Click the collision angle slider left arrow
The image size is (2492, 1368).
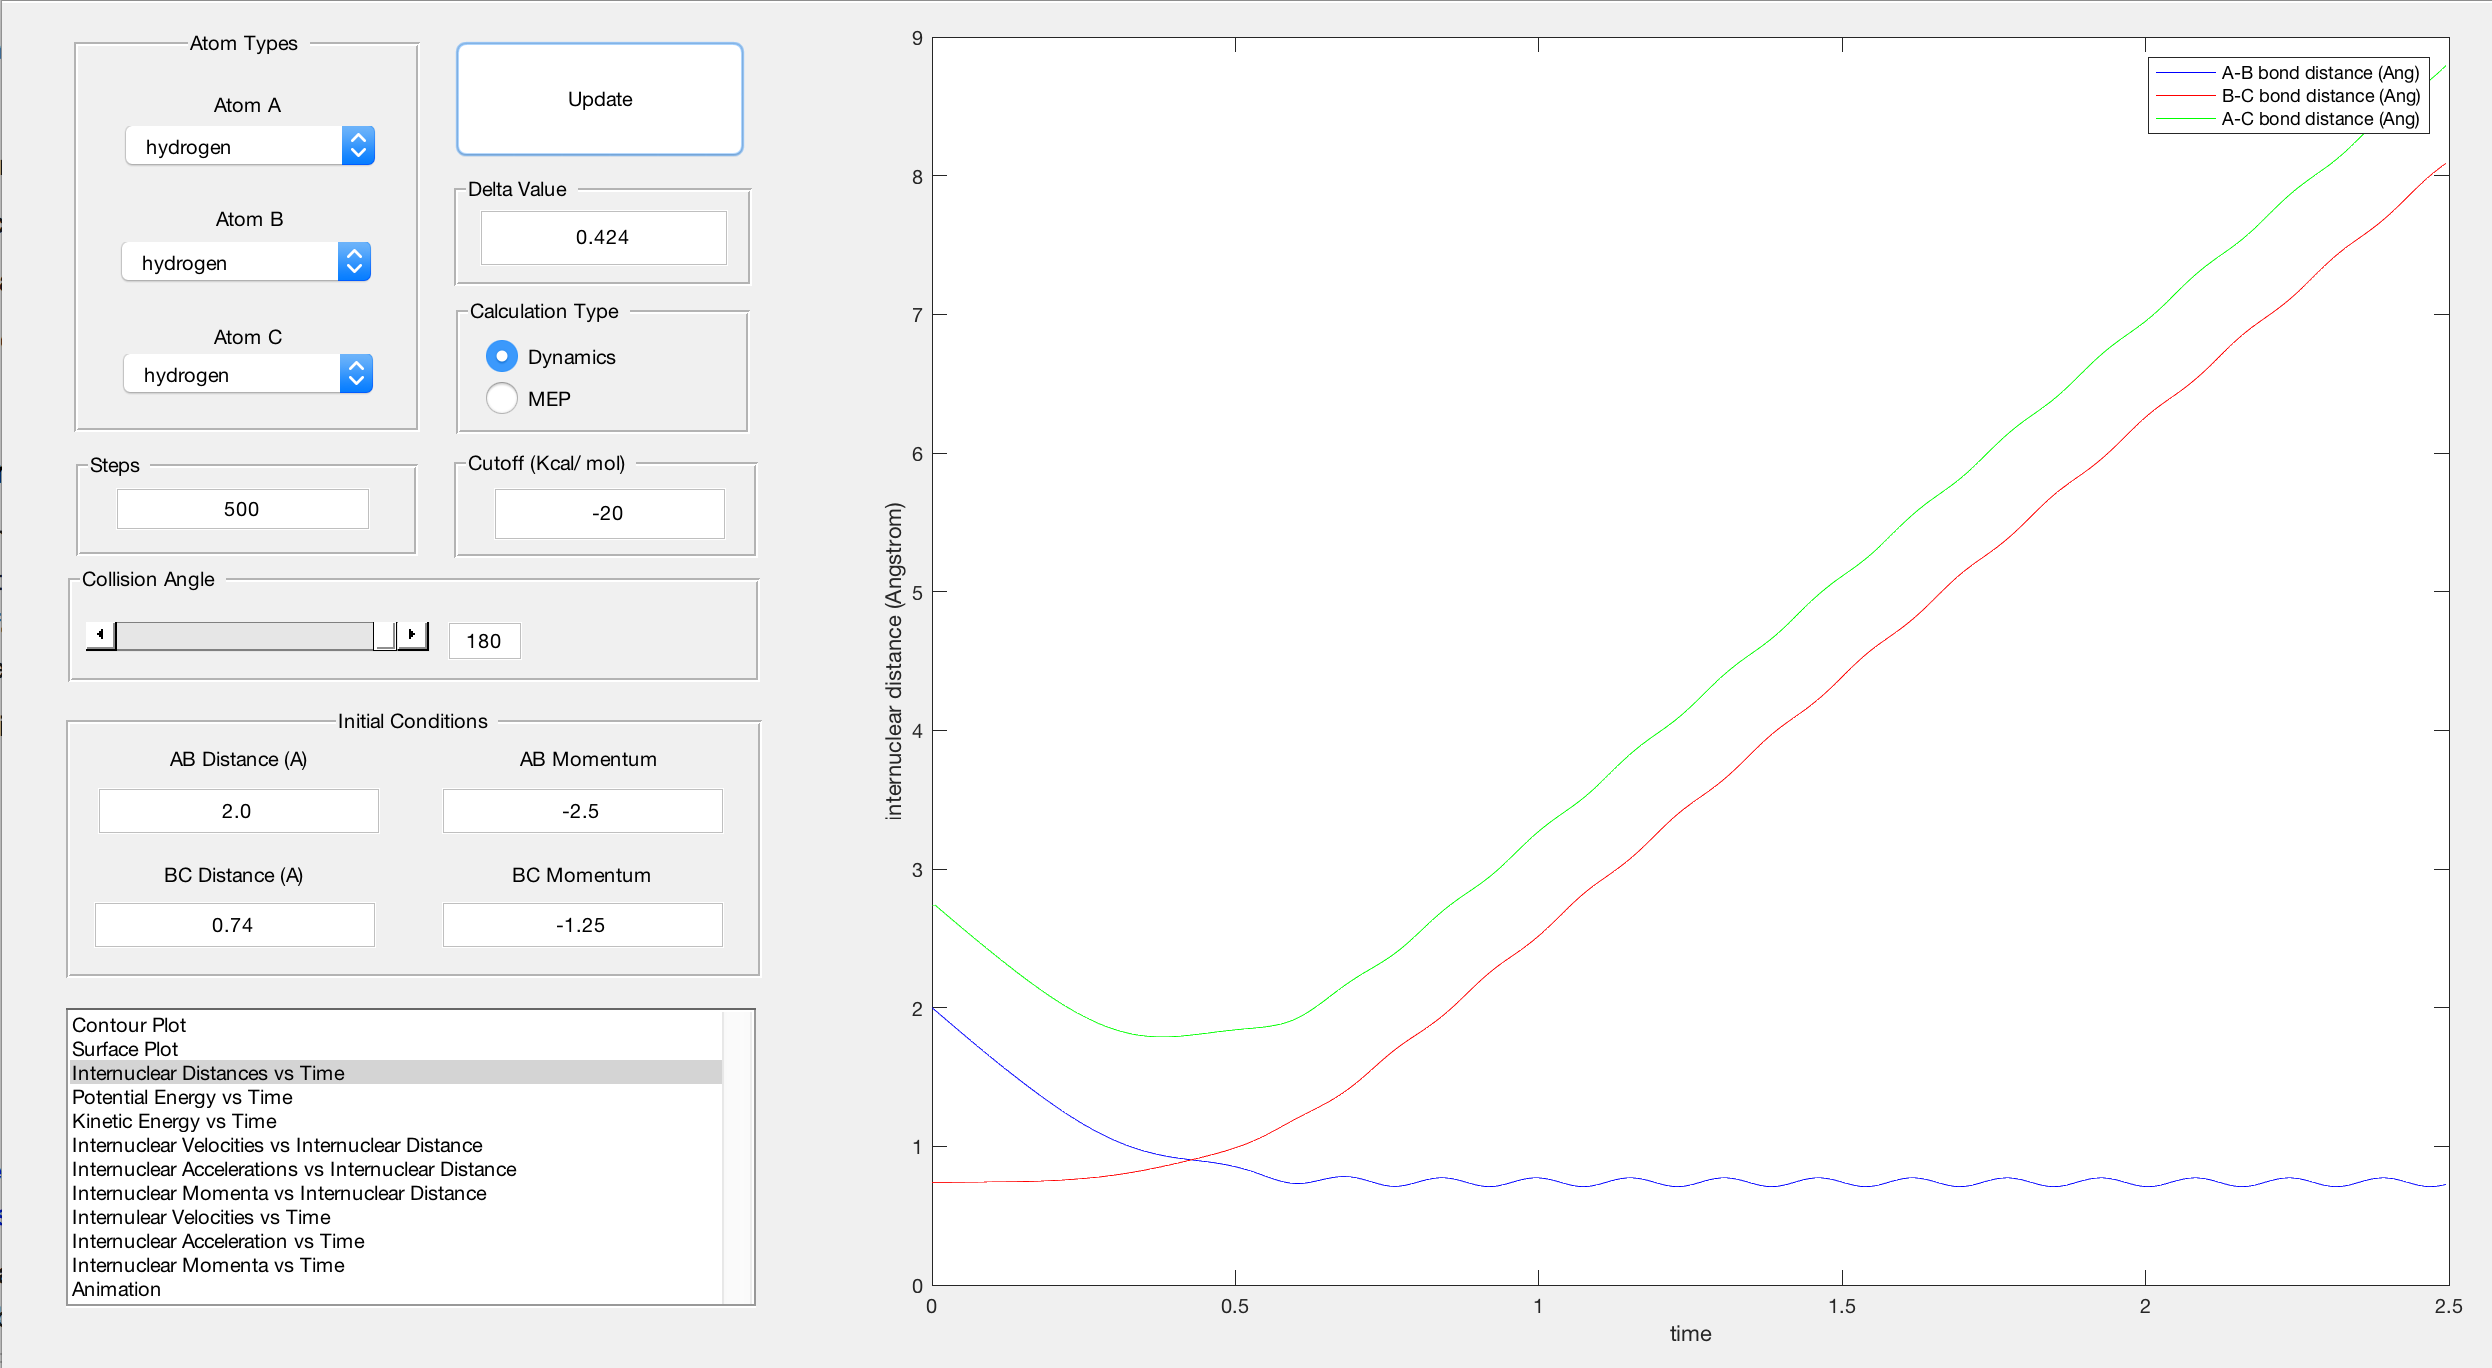tap(100, 635)
